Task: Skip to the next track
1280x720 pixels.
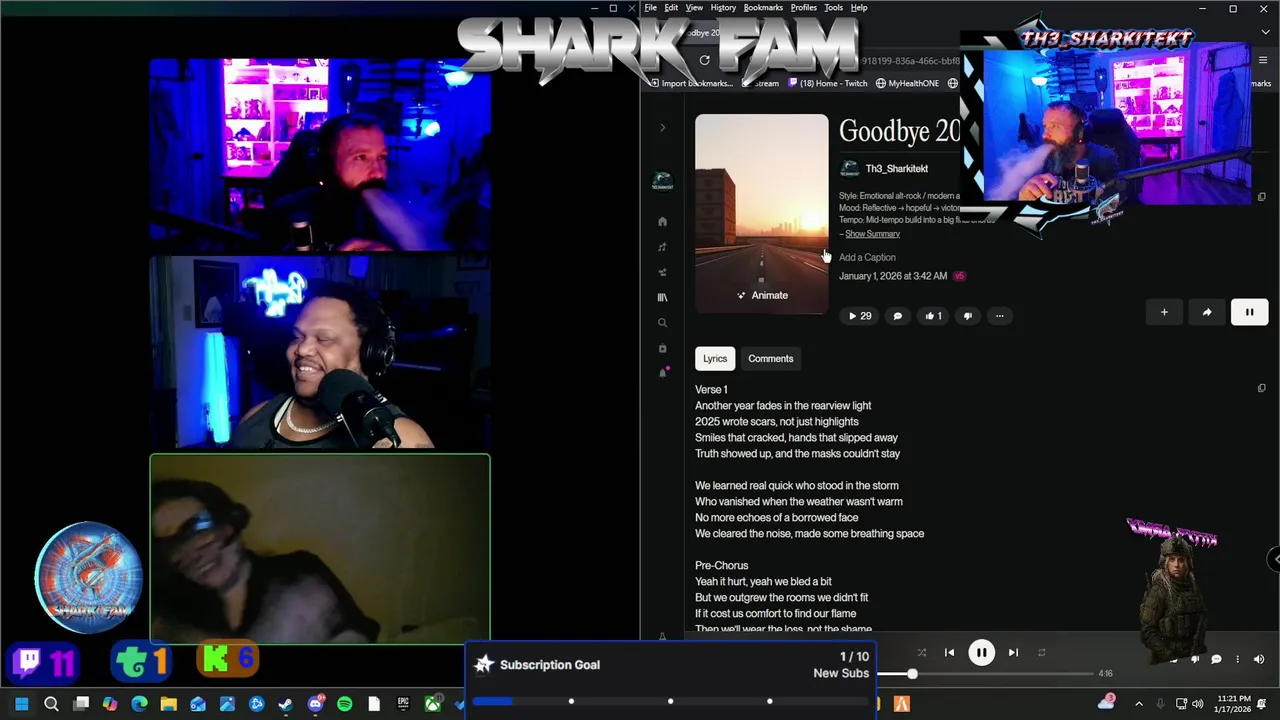Action: pyautogui.click(x=1013, y=653)
